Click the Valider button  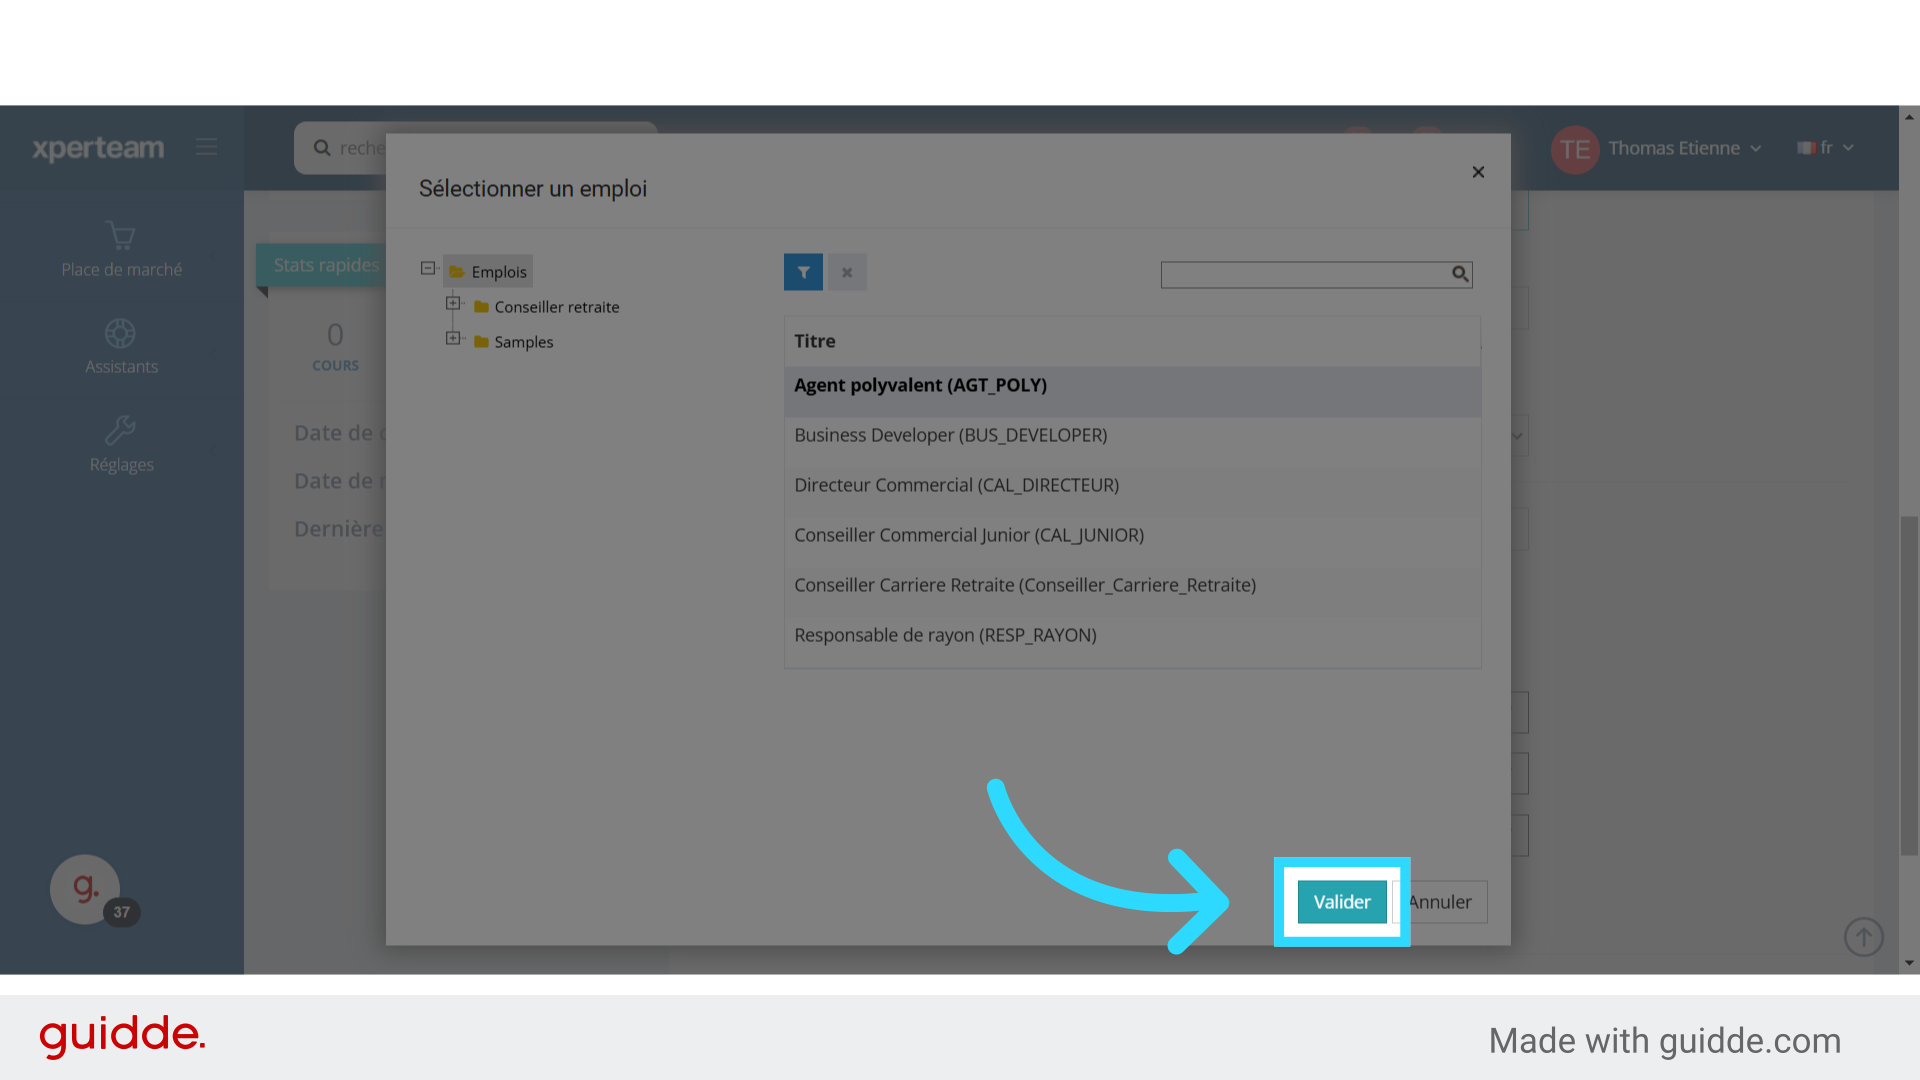[1341, 902]
